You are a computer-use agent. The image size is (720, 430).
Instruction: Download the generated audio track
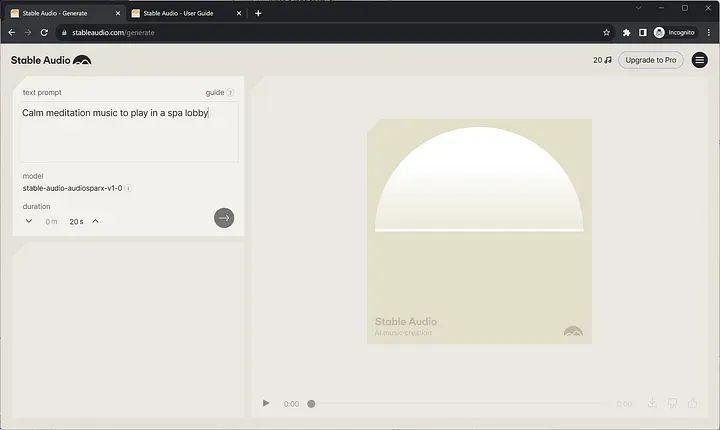click(x=652, y=403)
